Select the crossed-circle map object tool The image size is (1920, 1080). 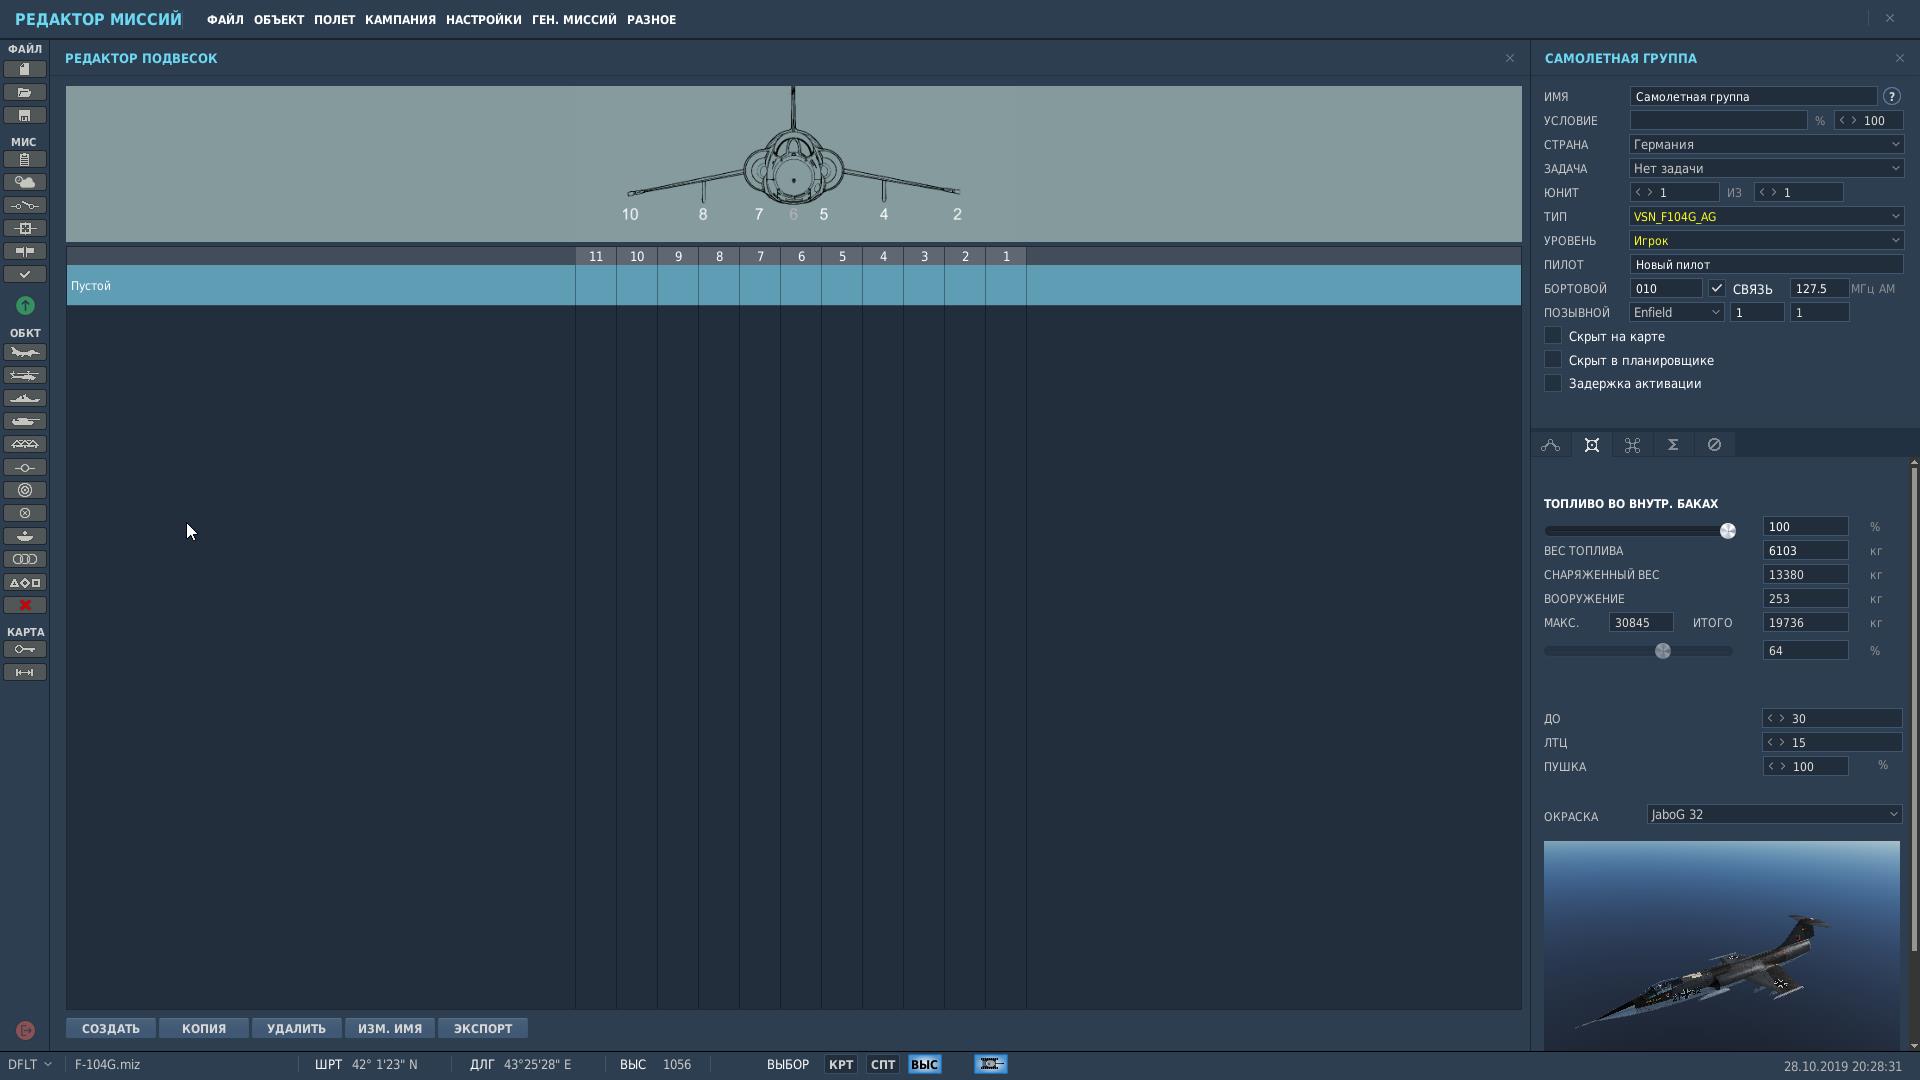pos(25,513)
